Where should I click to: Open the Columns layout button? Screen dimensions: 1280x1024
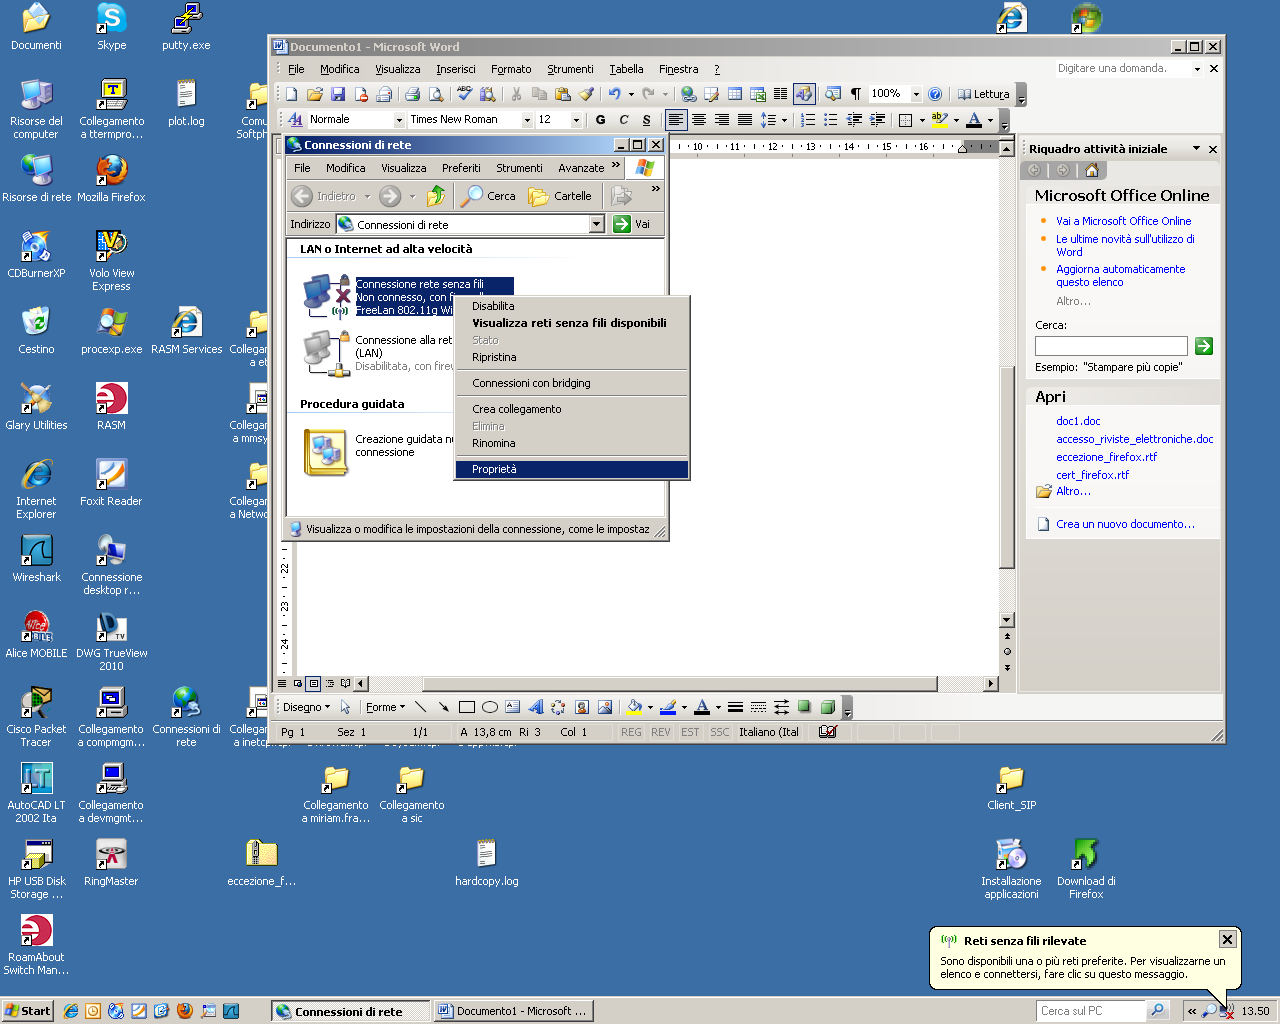(x=780, y=94)
